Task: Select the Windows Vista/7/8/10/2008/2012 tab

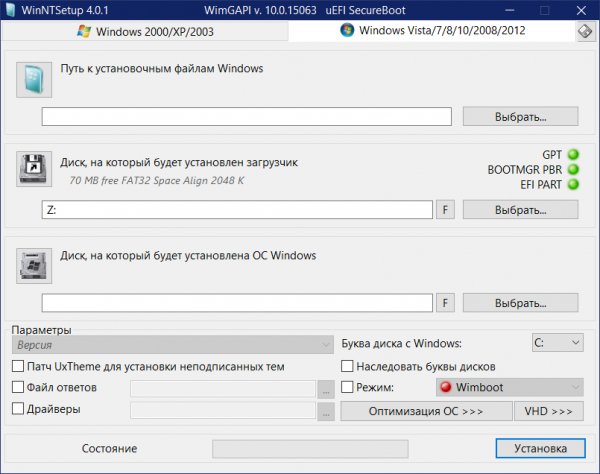Action: point(432,30)
